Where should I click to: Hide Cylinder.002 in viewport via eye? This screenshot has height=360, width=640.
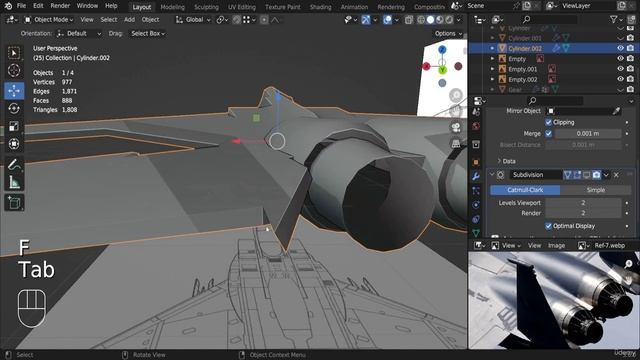(x=620, y=48)
